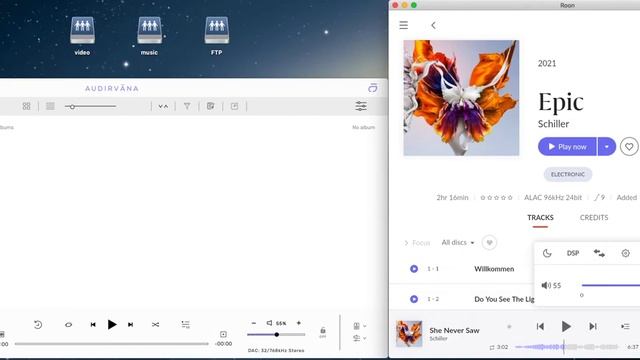Expand the Focus option in Roon
Viewport: 640px width, 360px height.
click(x=417, y=243)
